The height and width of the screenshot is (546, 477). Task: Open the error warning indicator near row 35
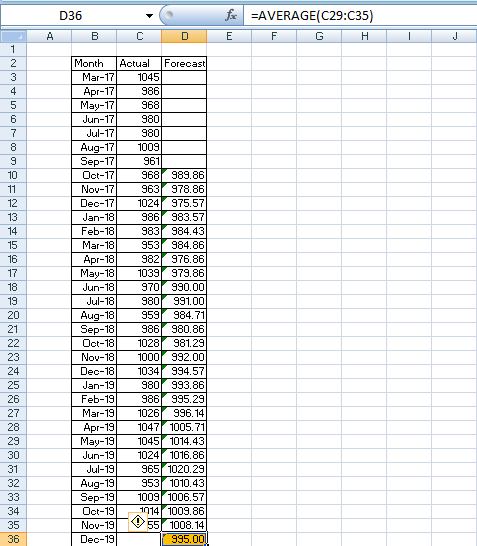click(138, 522)
